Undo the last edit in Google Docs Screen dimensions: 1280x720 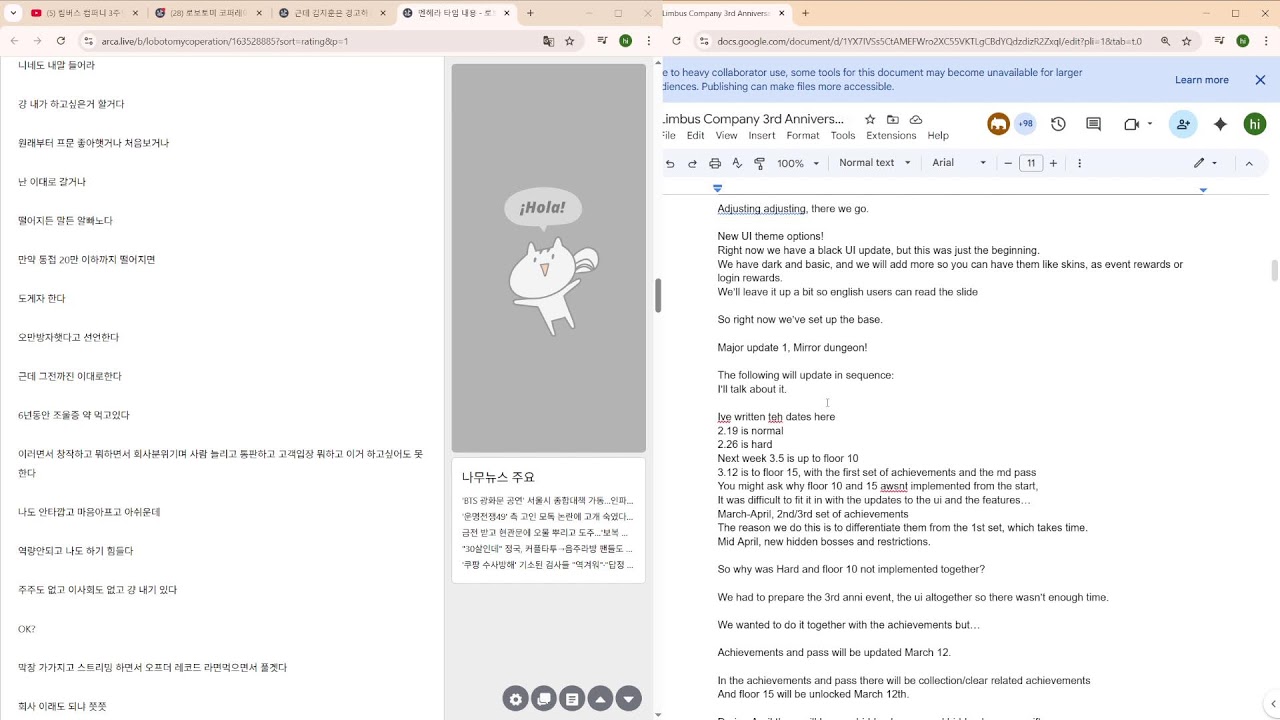[x=670, y=163]
